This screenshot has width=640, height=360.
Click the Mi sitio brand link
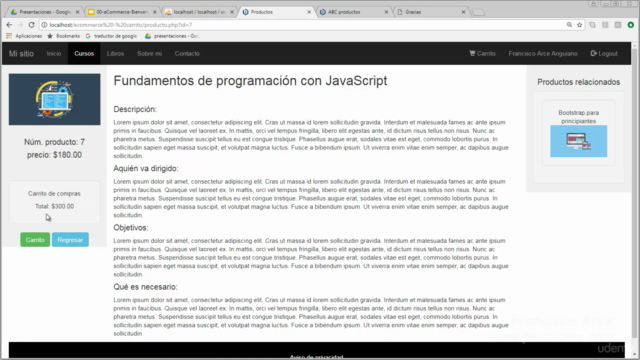[21, 53]
